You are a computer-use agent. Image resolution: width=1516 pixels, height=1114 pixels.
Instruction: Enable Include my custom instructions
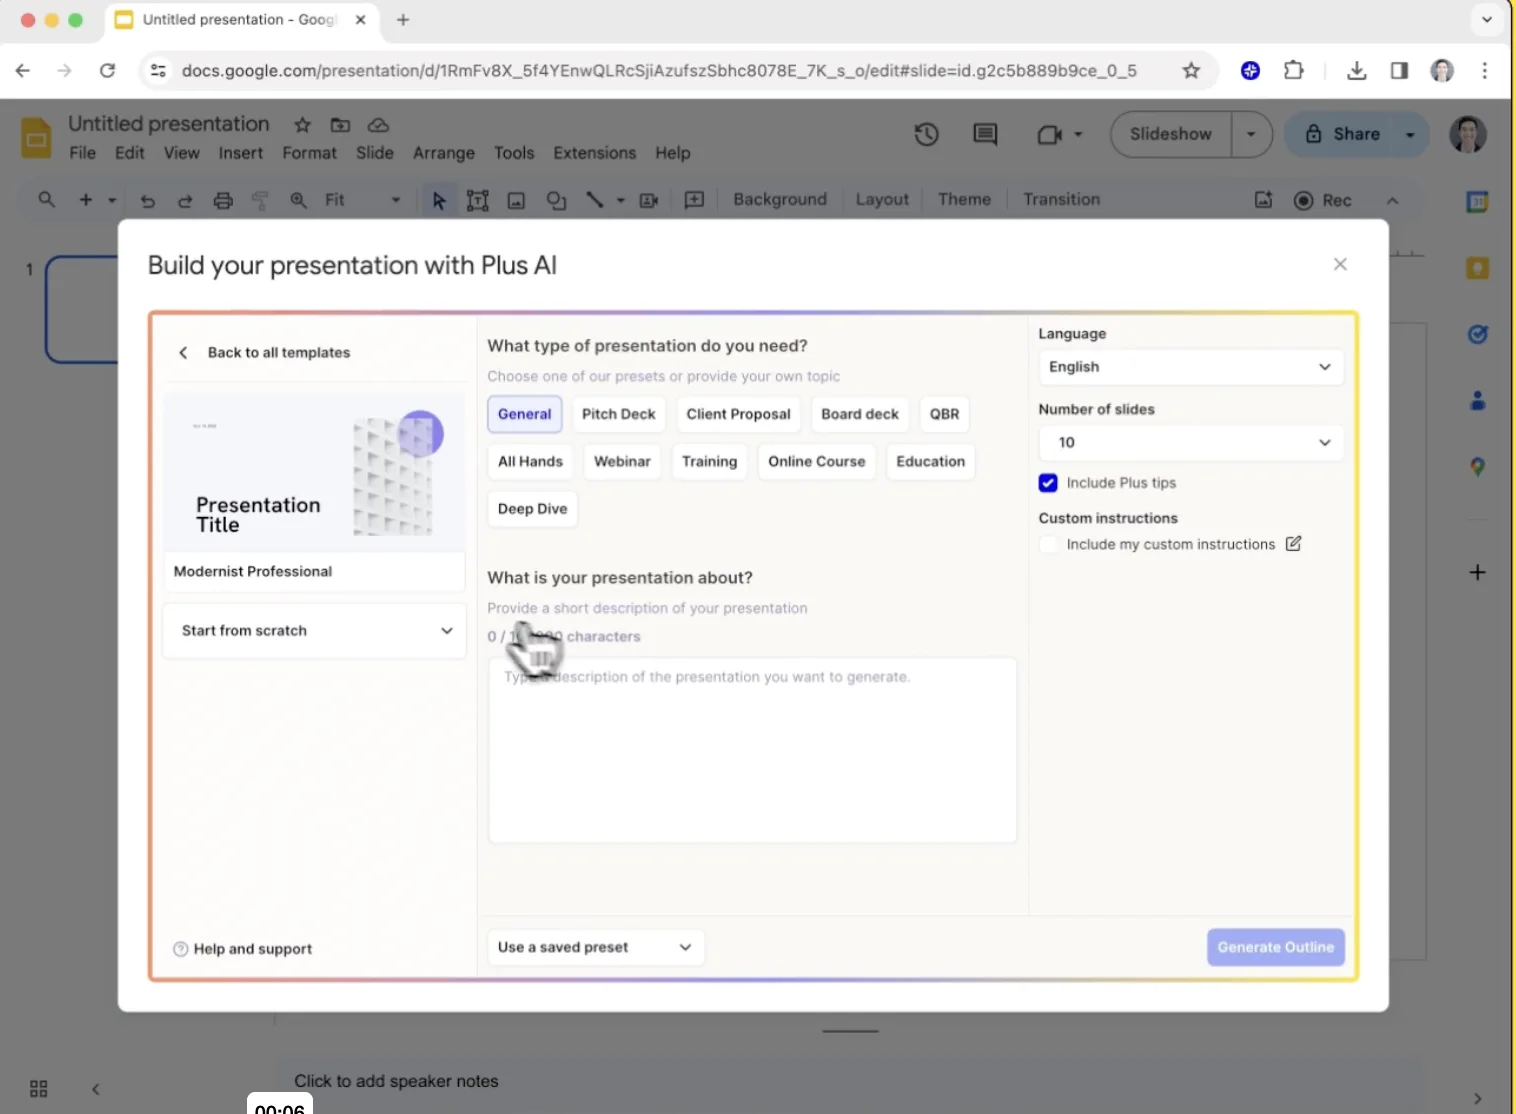pyautogui.click(x=1047, y=544)
